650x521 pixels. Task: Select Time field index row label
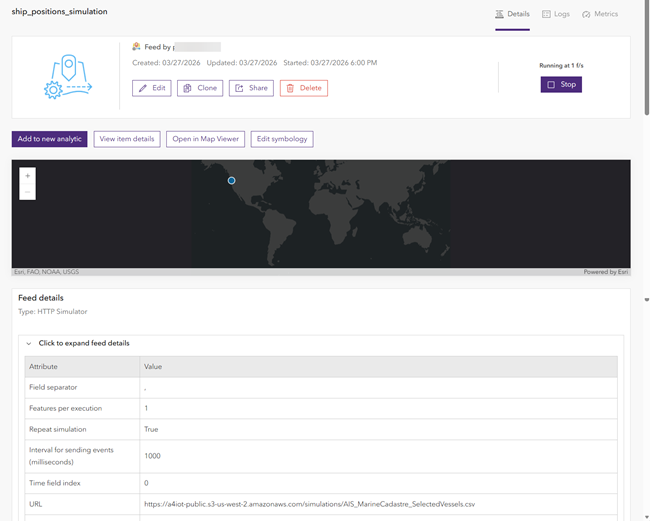click(55, 483)
